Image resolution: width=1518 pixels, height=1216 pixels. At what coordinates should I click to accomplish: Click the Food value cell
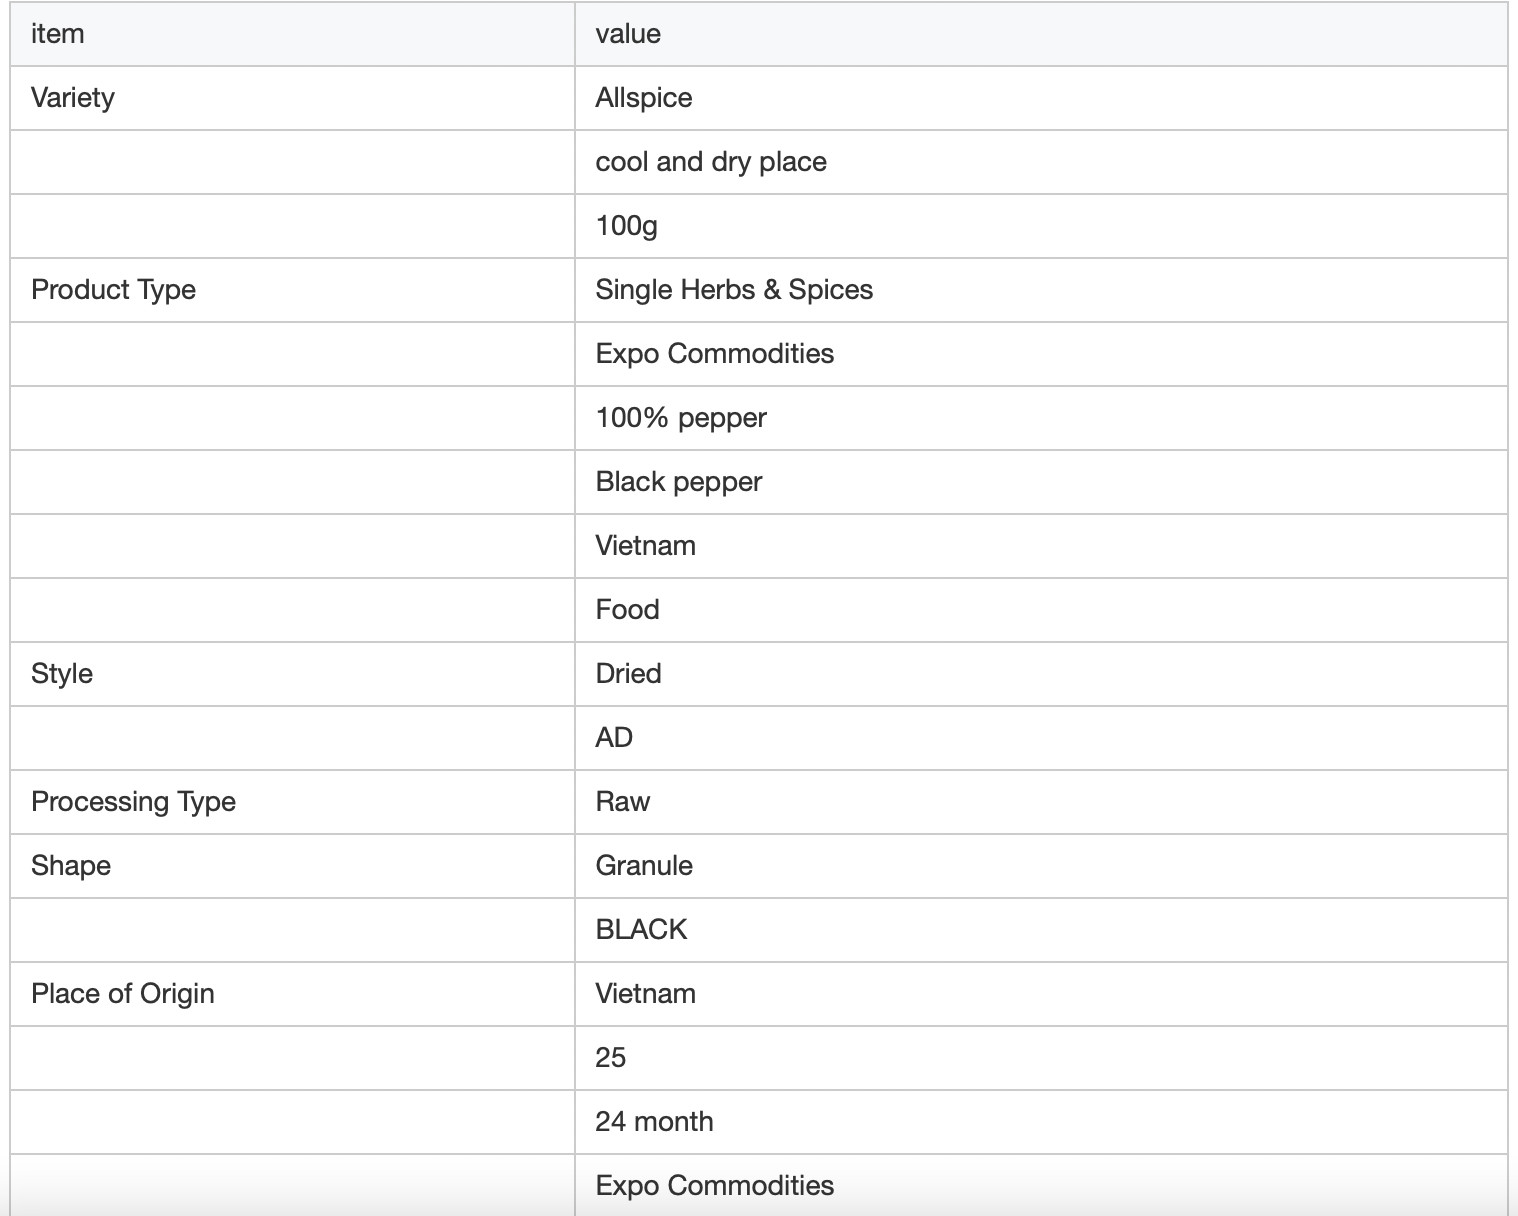point(1041,610)
